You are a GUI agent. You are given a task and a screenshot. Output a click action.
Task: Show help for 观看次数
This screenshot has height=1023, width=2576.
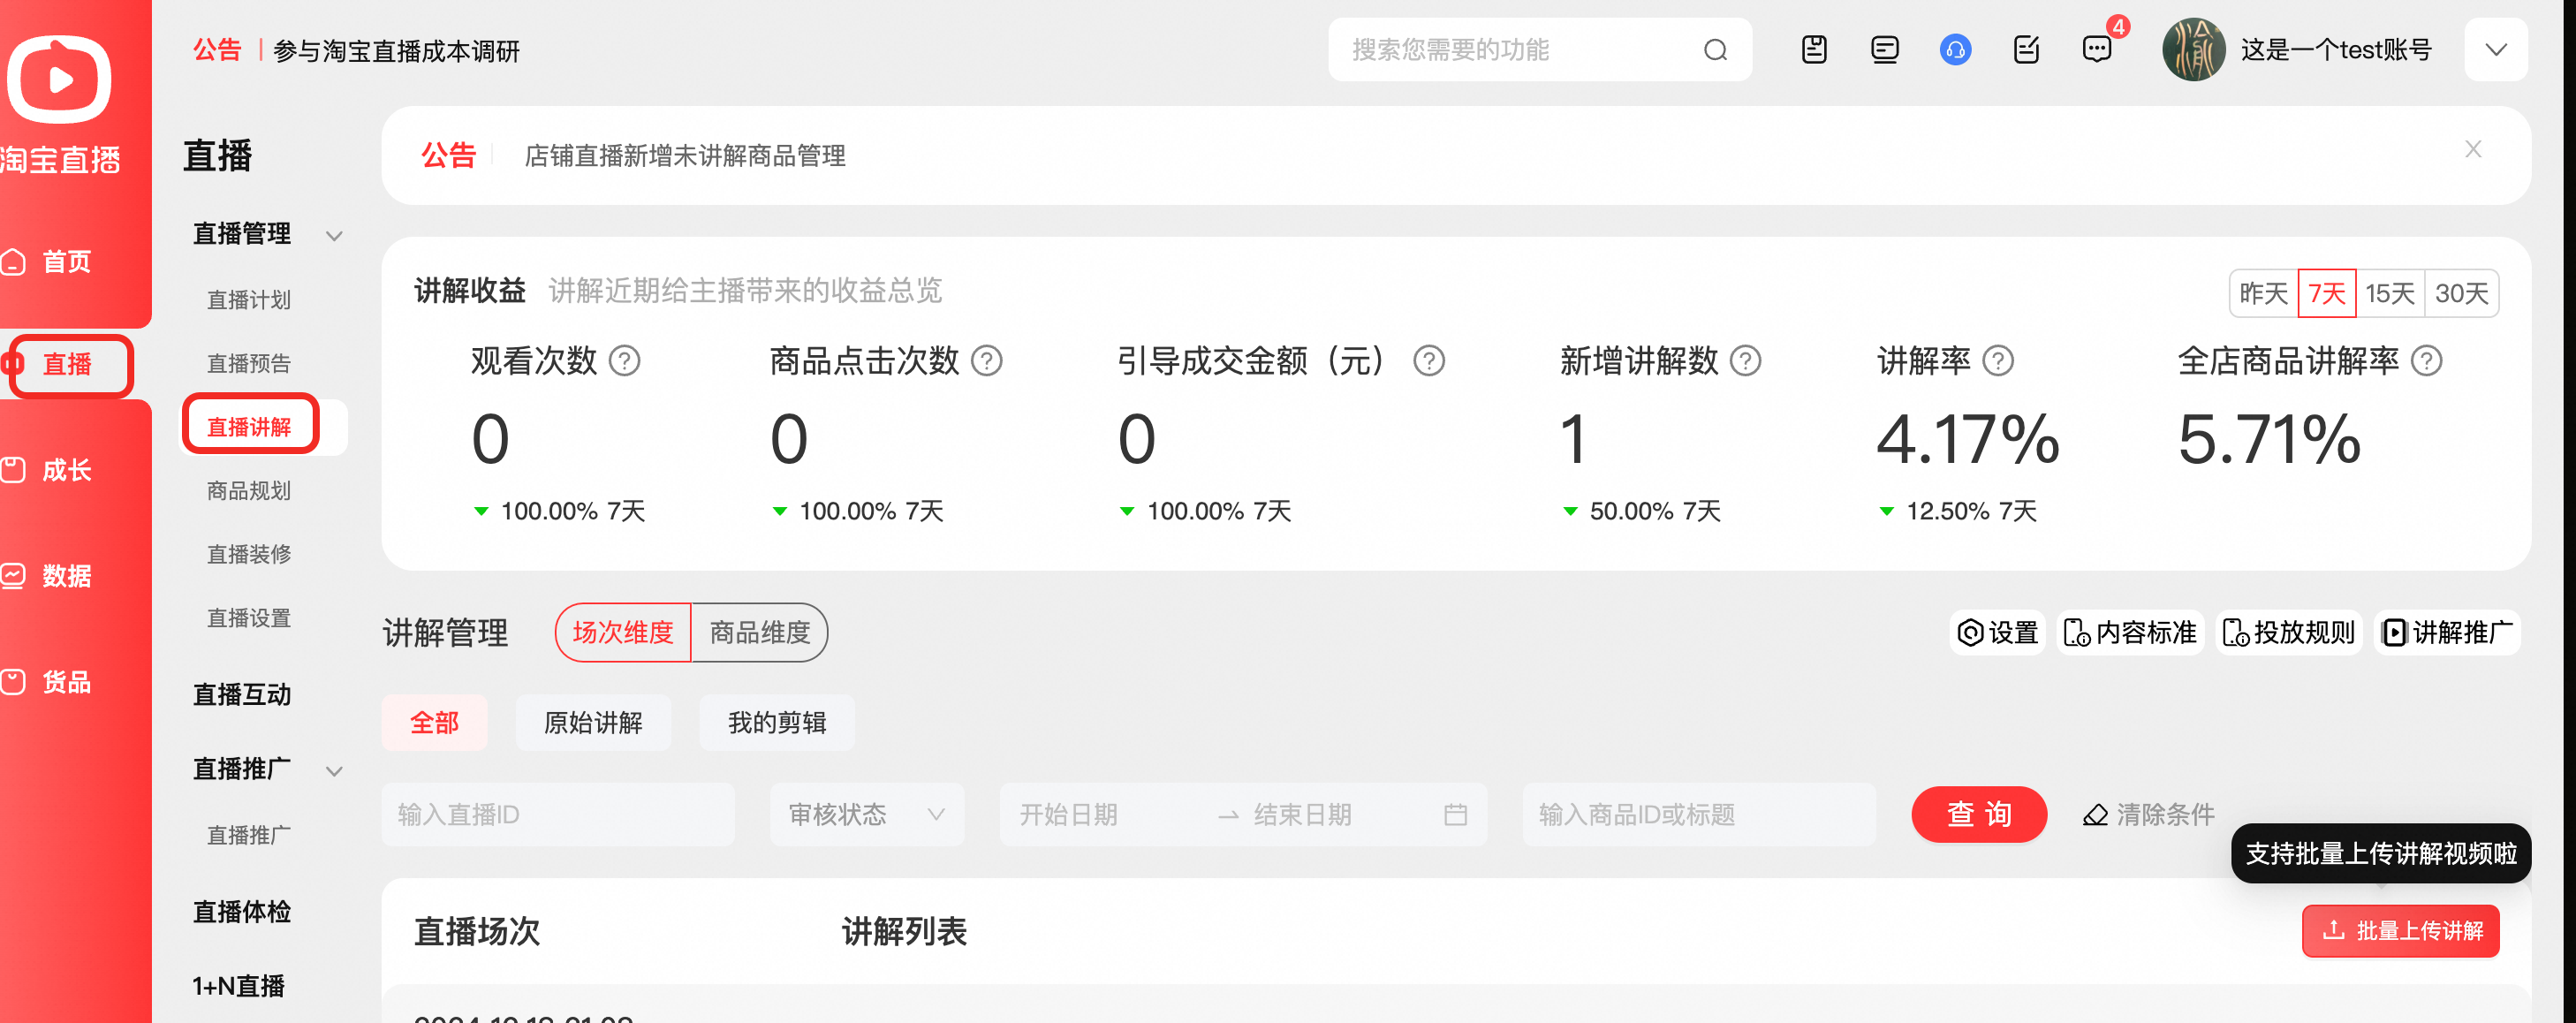click(x=624, y=360)
